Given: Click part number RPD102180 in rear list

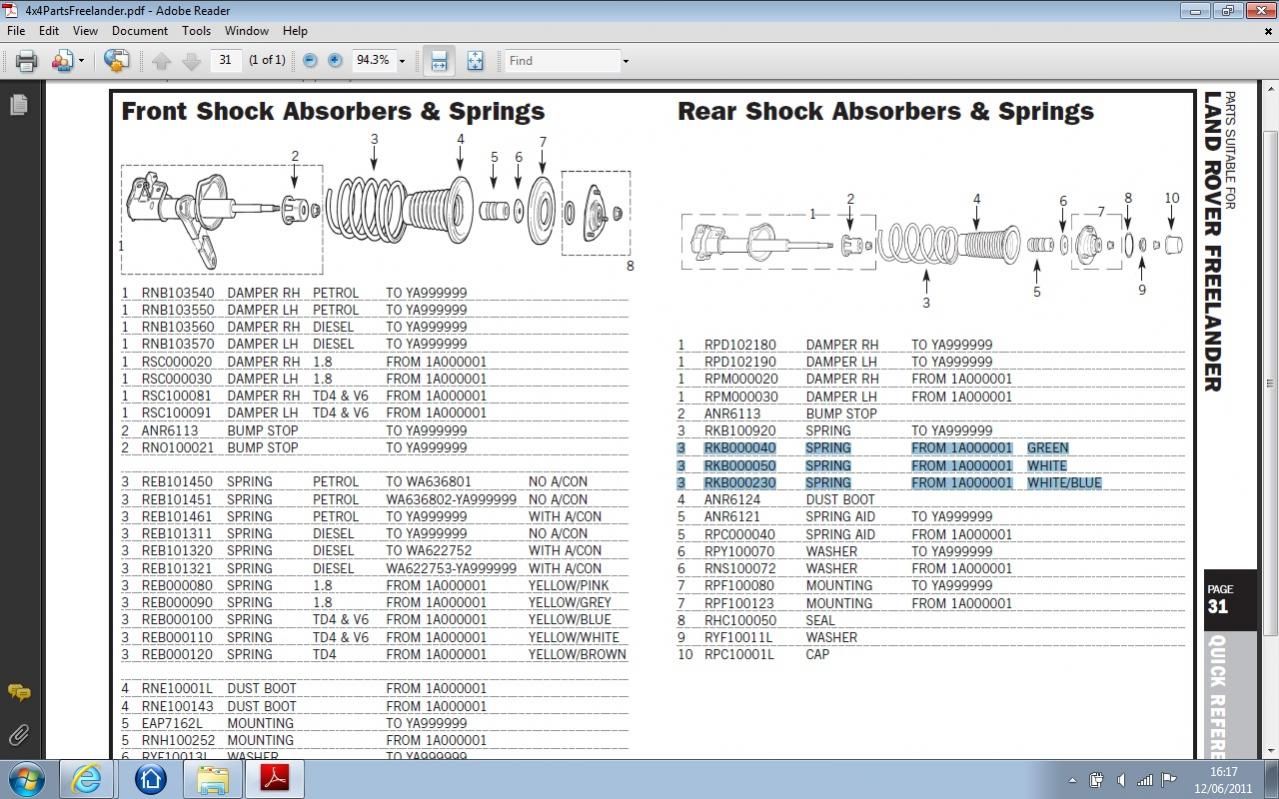Looking at the screenshot, I should 740,345.
